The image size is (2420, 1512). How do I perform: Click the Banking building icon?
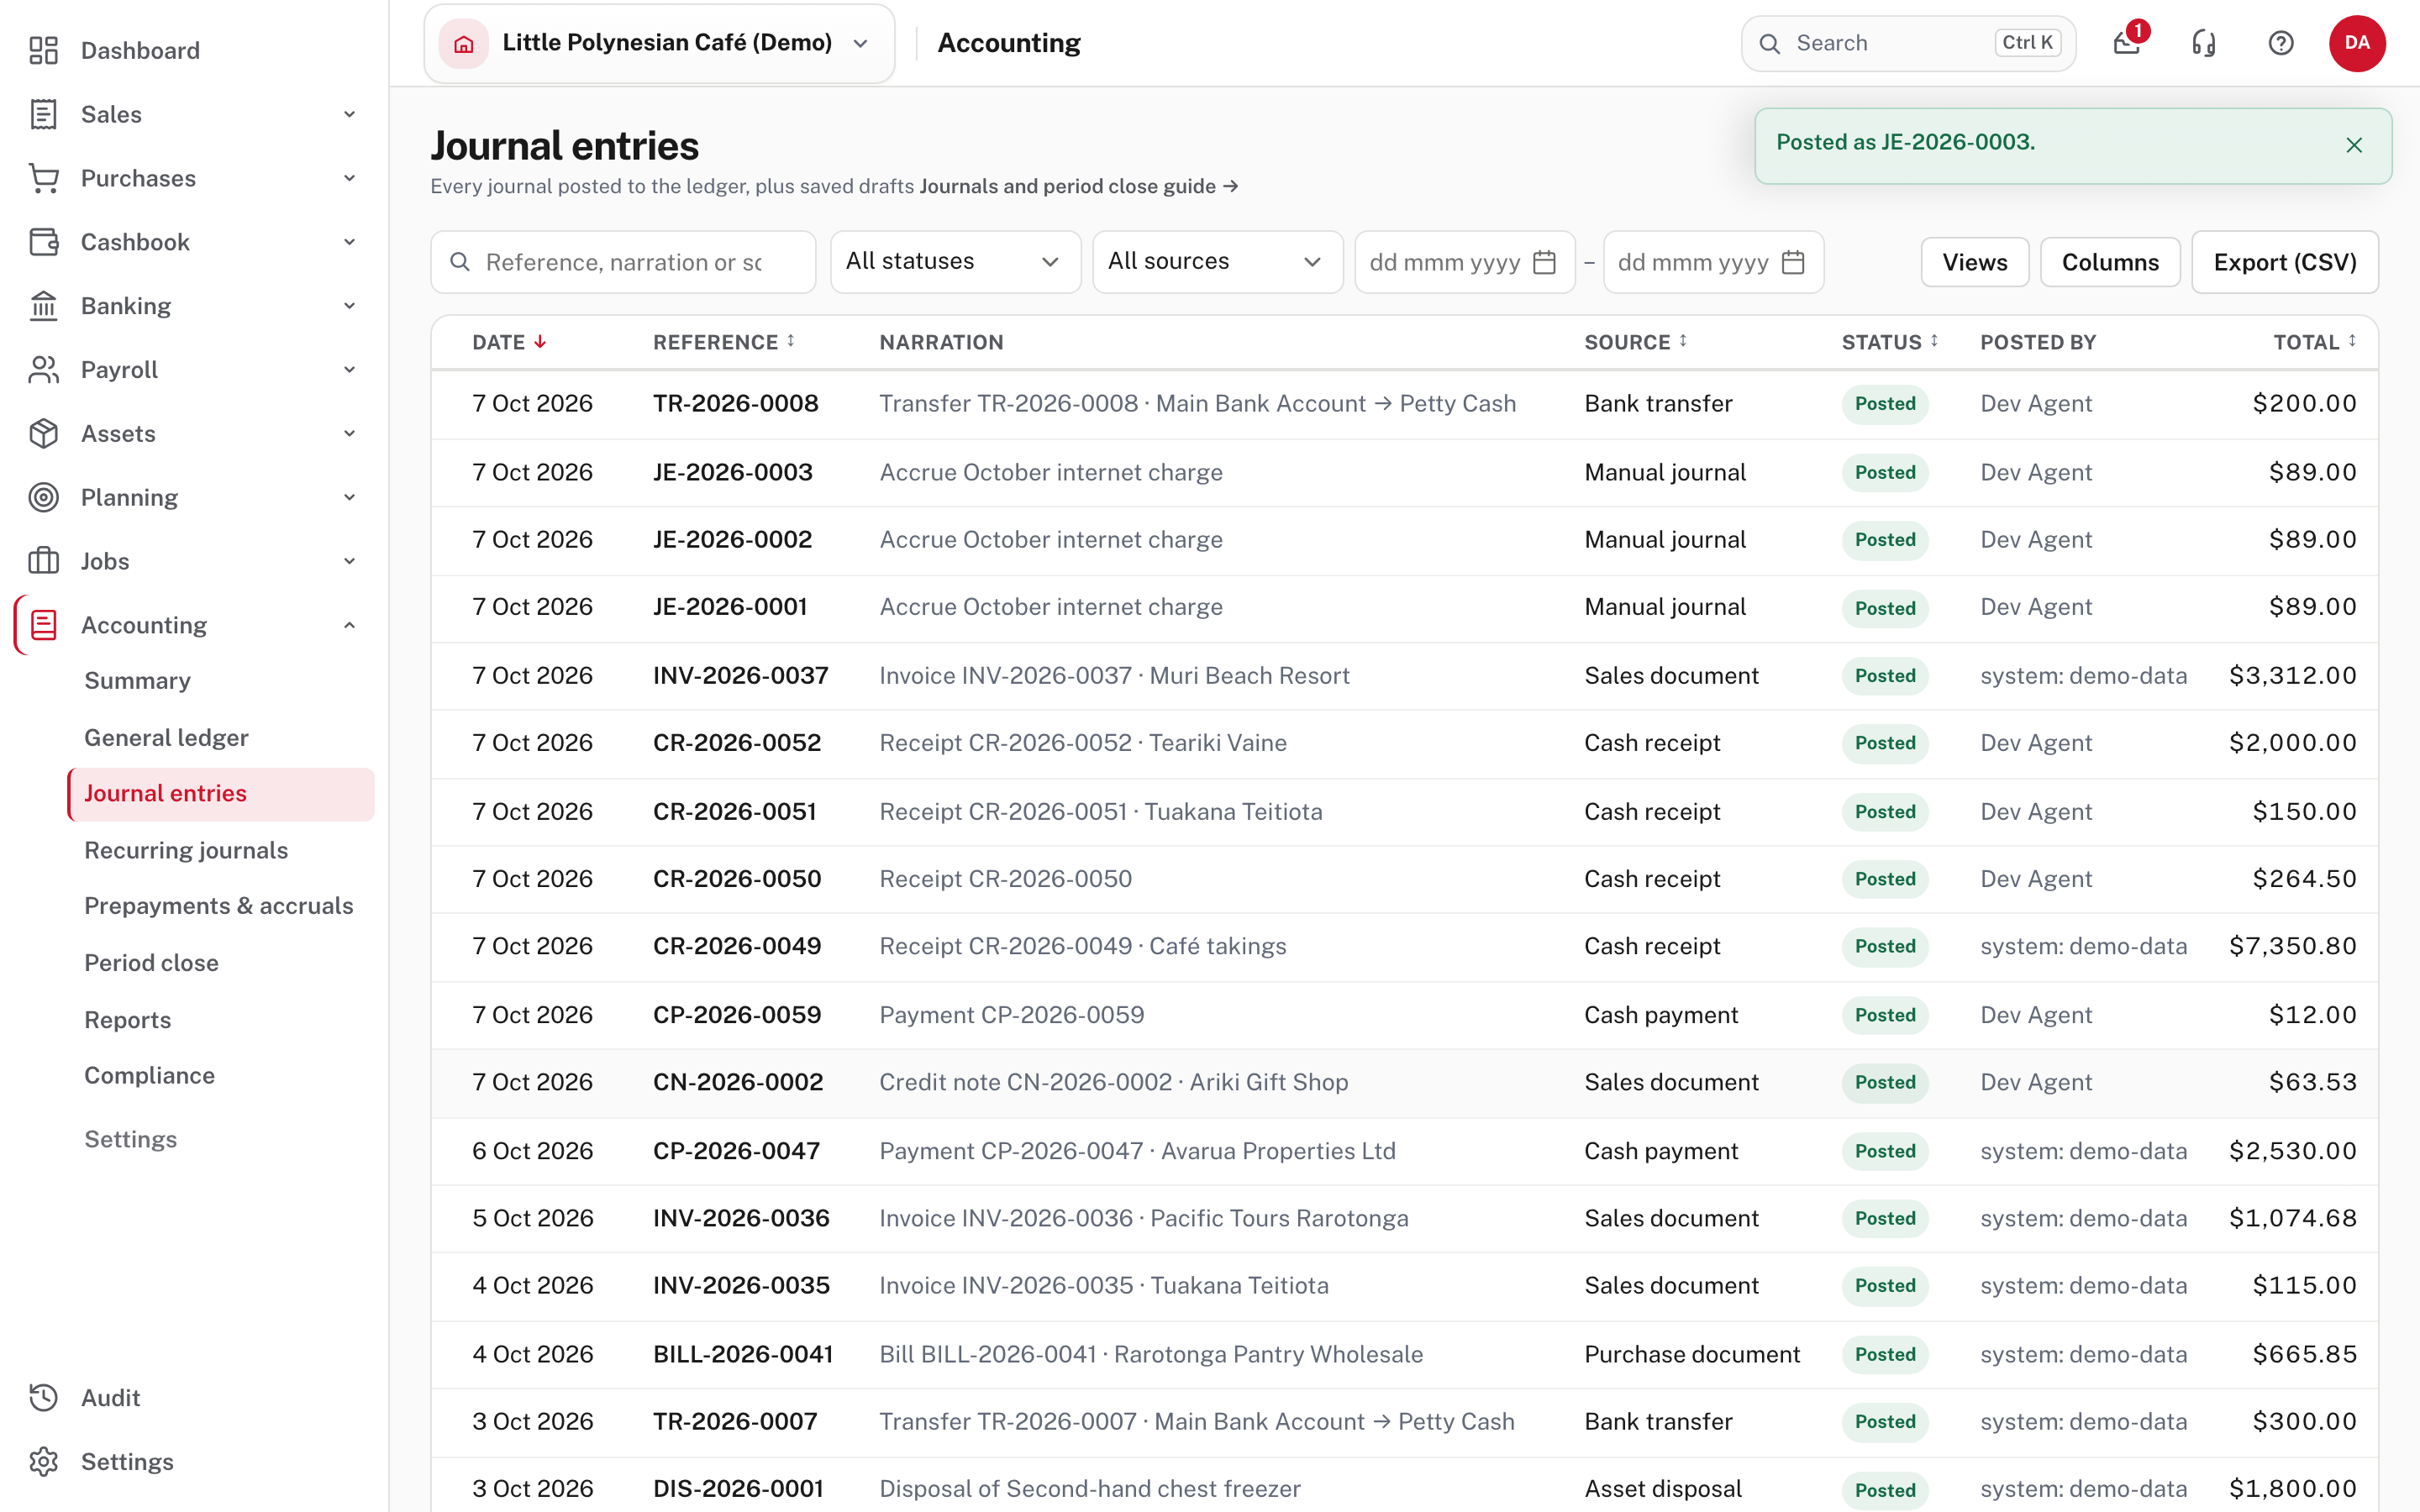pyautogui.click(x=43, y=306)
